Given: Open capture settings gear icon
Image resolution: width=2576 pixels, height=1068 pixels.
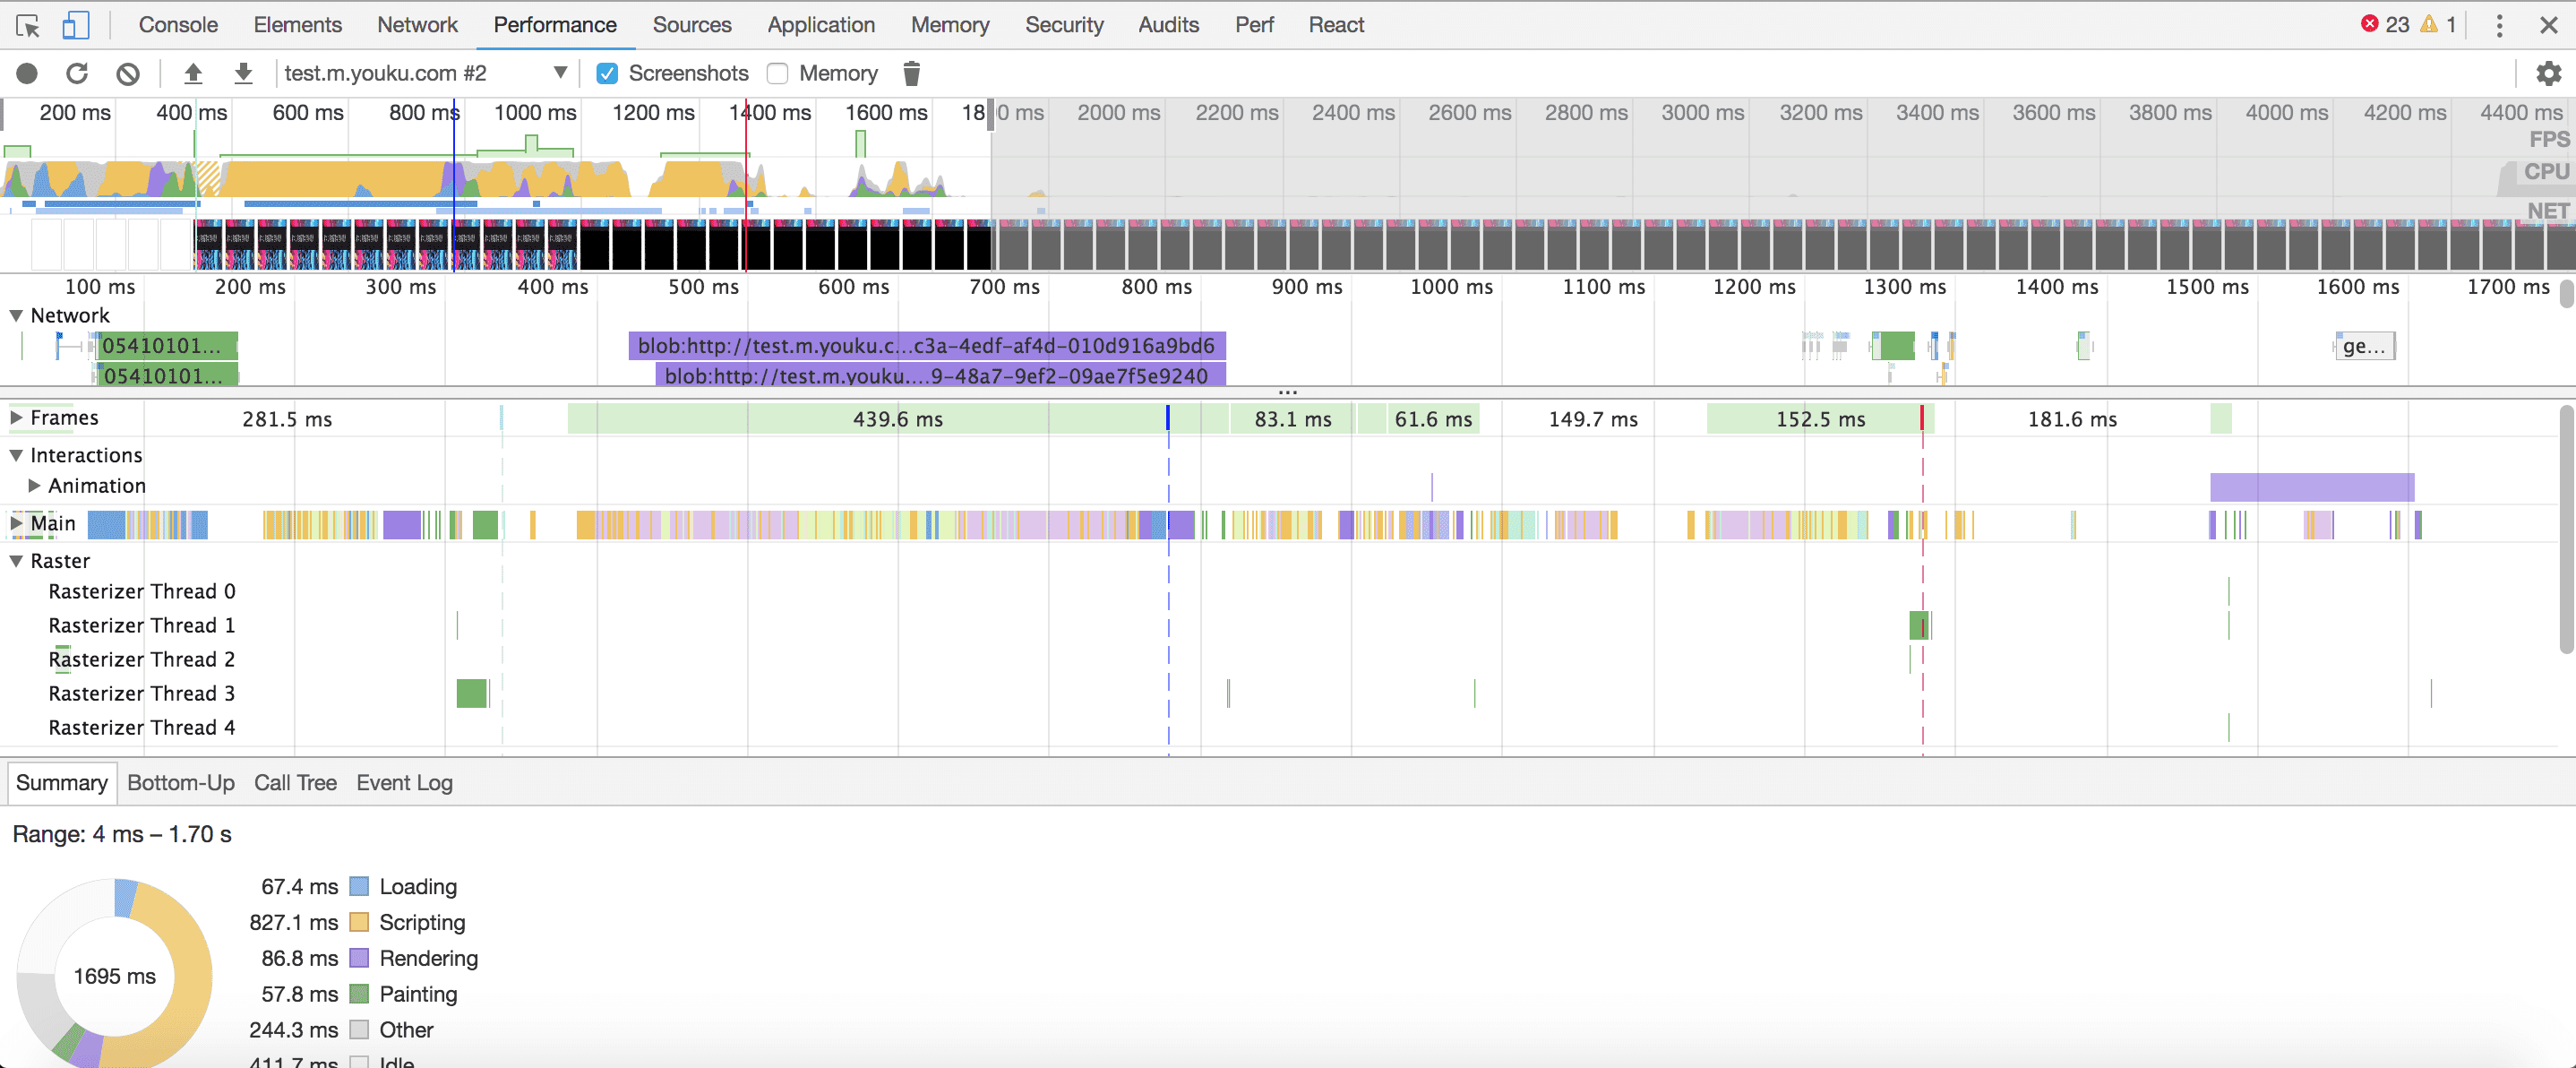Looking at the screenshot, I should pyautogui.click(x=2548, y=73).
